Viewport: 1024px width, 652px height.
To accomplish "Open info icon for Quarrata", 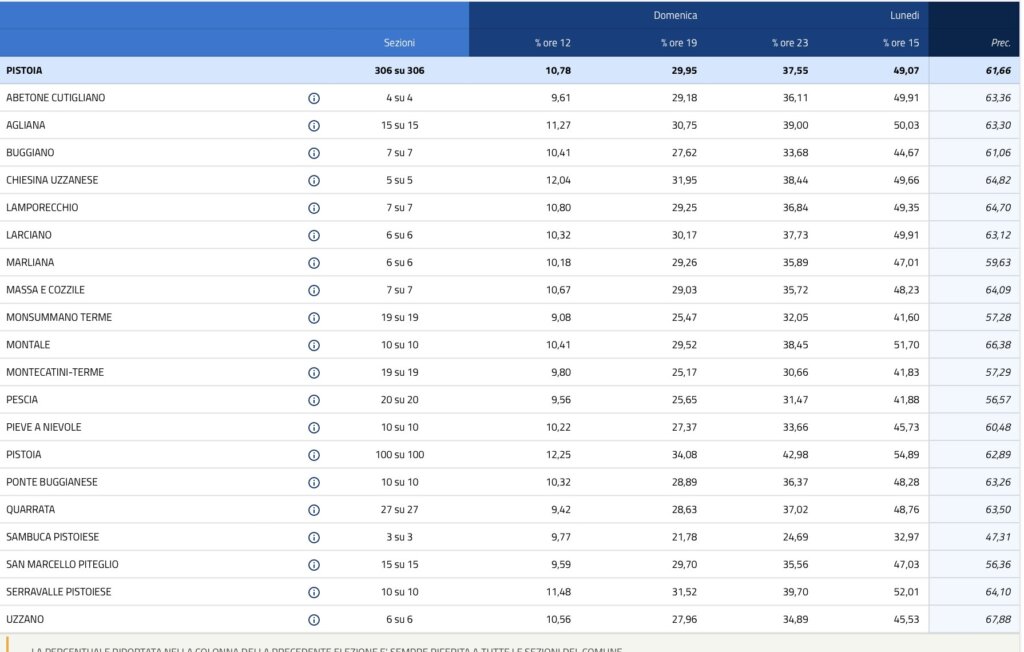I will [x=313, y=509].
